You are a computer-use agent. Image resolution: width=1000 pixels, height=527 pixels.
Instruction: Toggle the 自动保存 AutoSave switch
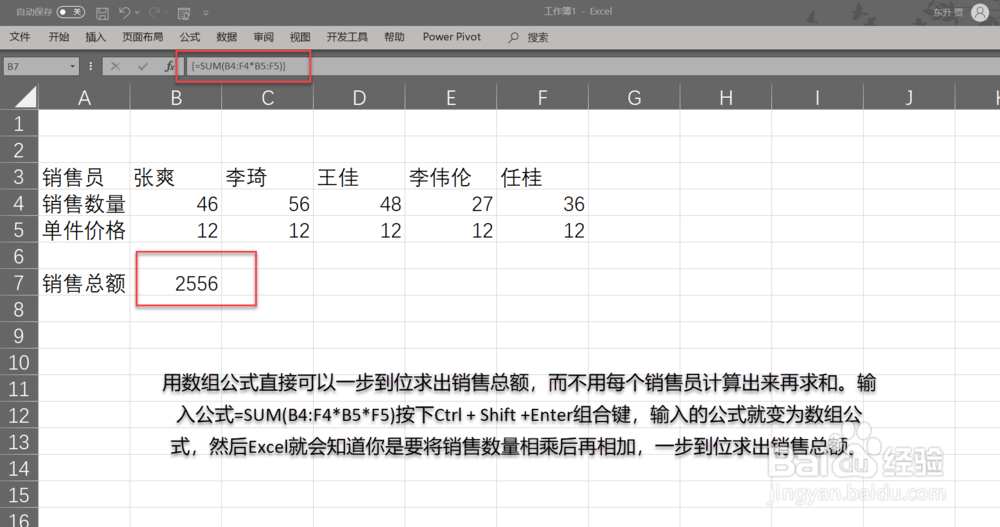[x=70, y=12]
